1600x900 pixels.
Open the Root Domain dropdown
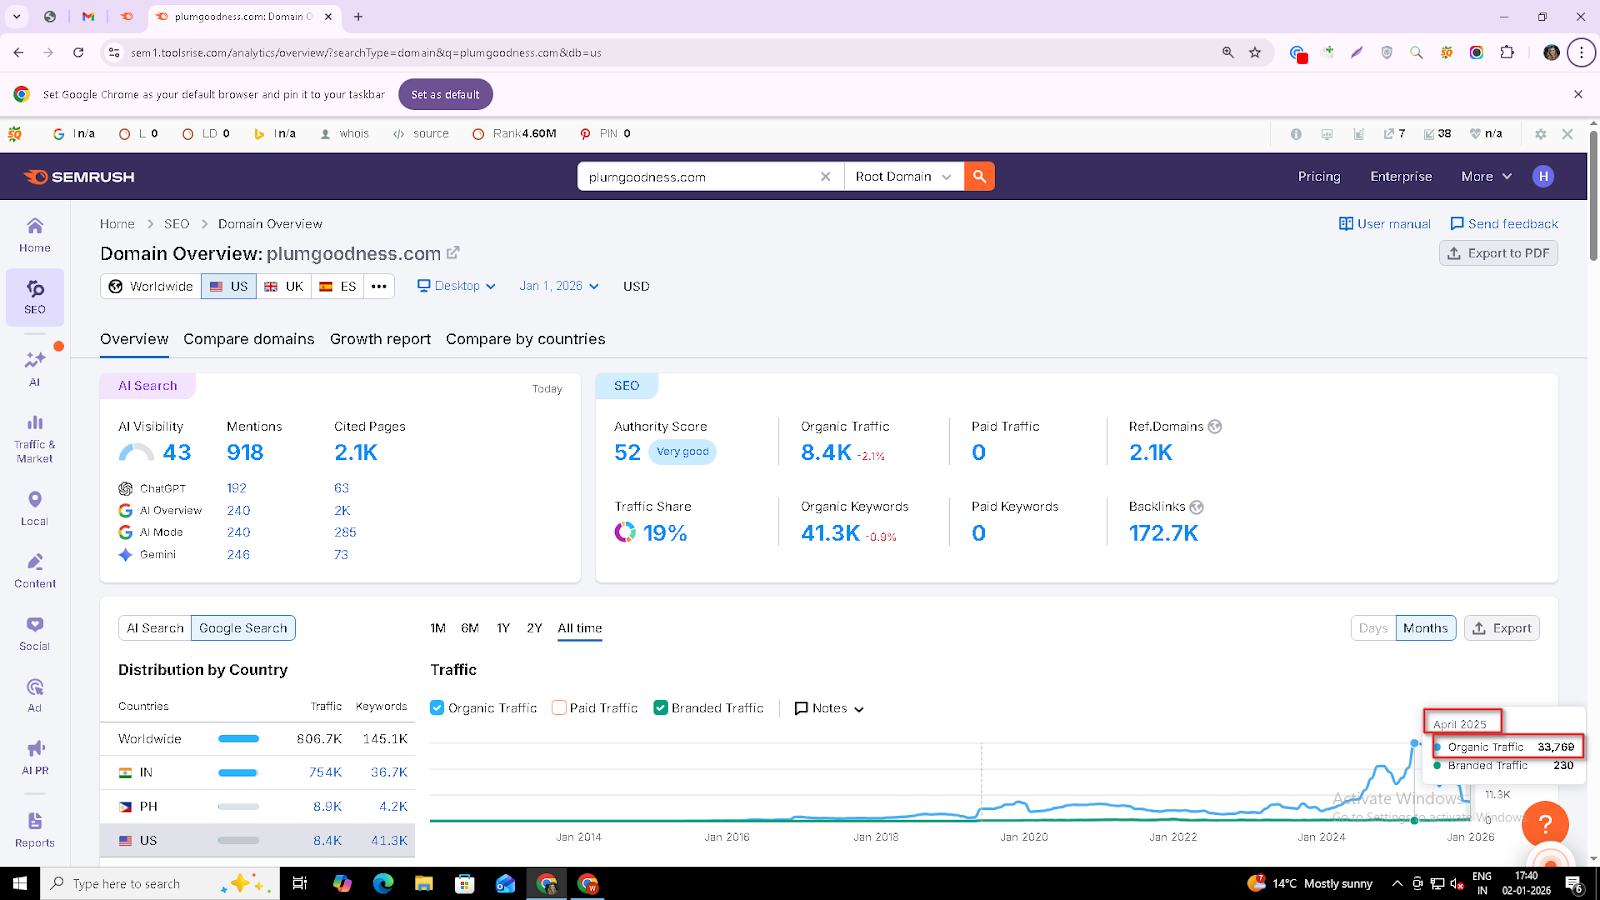pos(903,177)
